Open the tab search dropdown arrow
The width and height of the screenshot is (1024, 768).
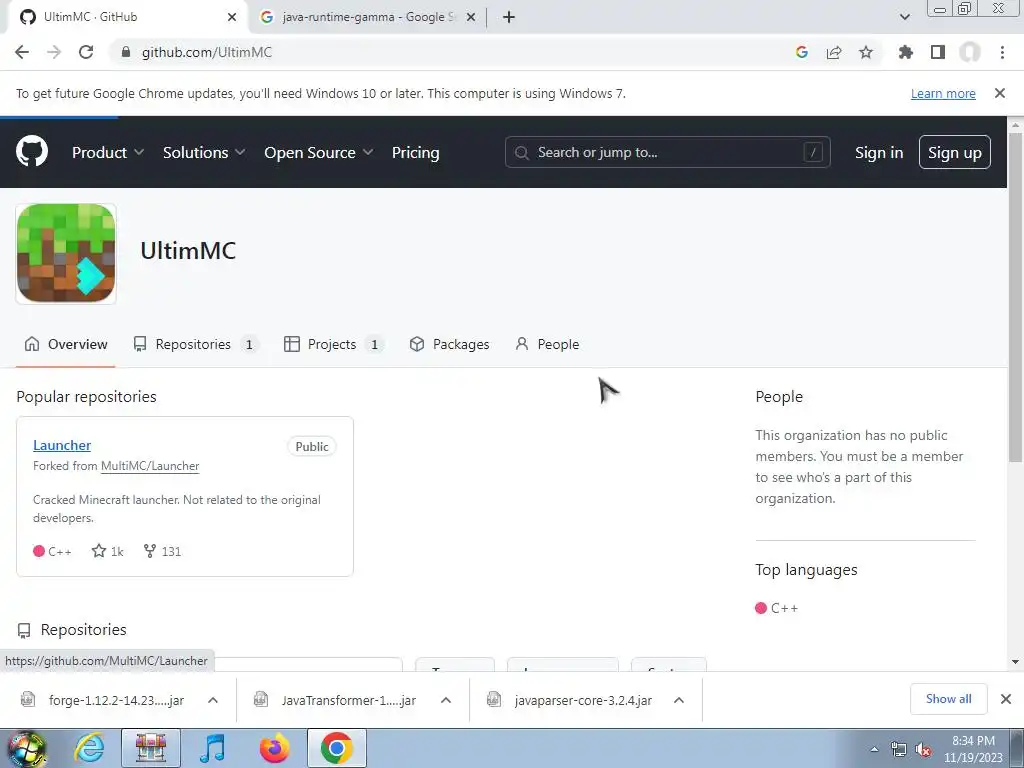tap(904, 17)
